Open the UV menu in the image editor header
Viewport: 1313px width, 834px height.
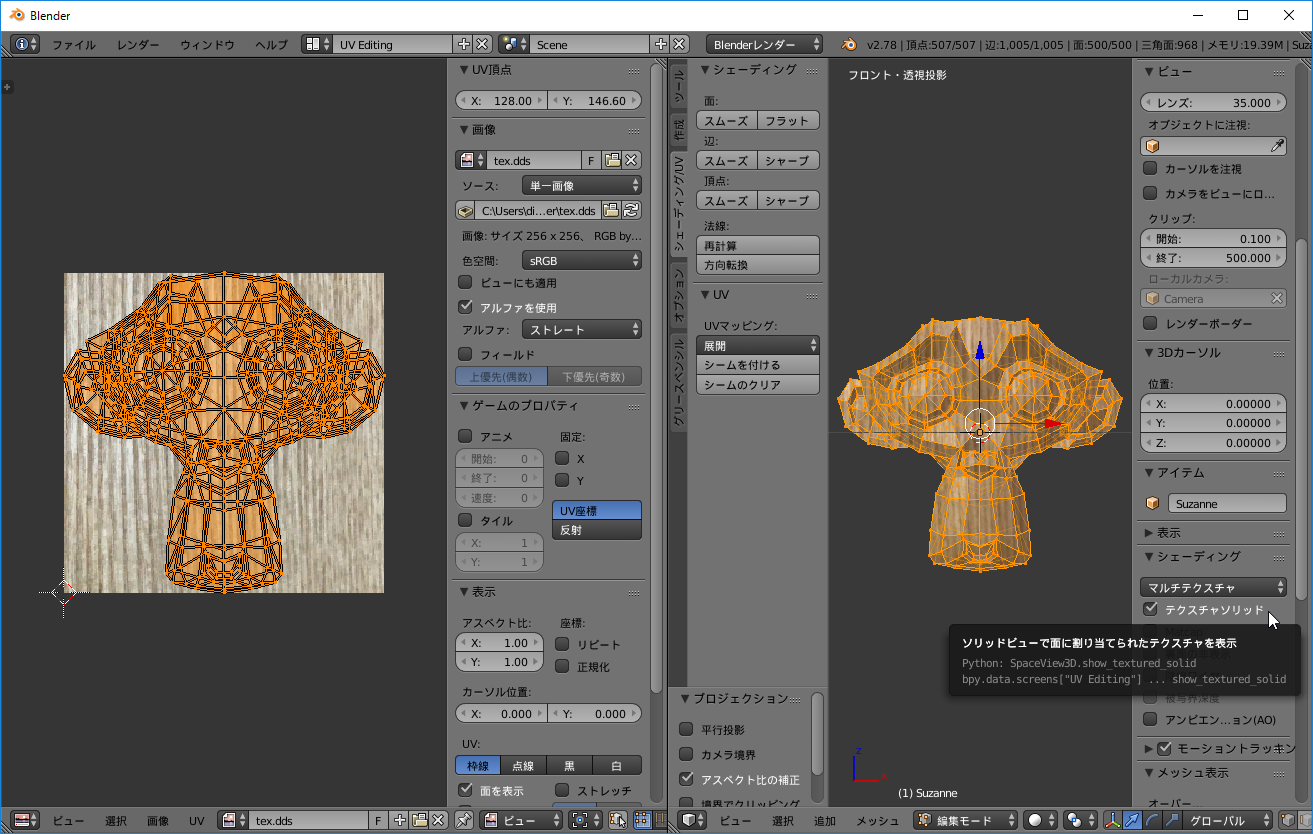[196, 820]
